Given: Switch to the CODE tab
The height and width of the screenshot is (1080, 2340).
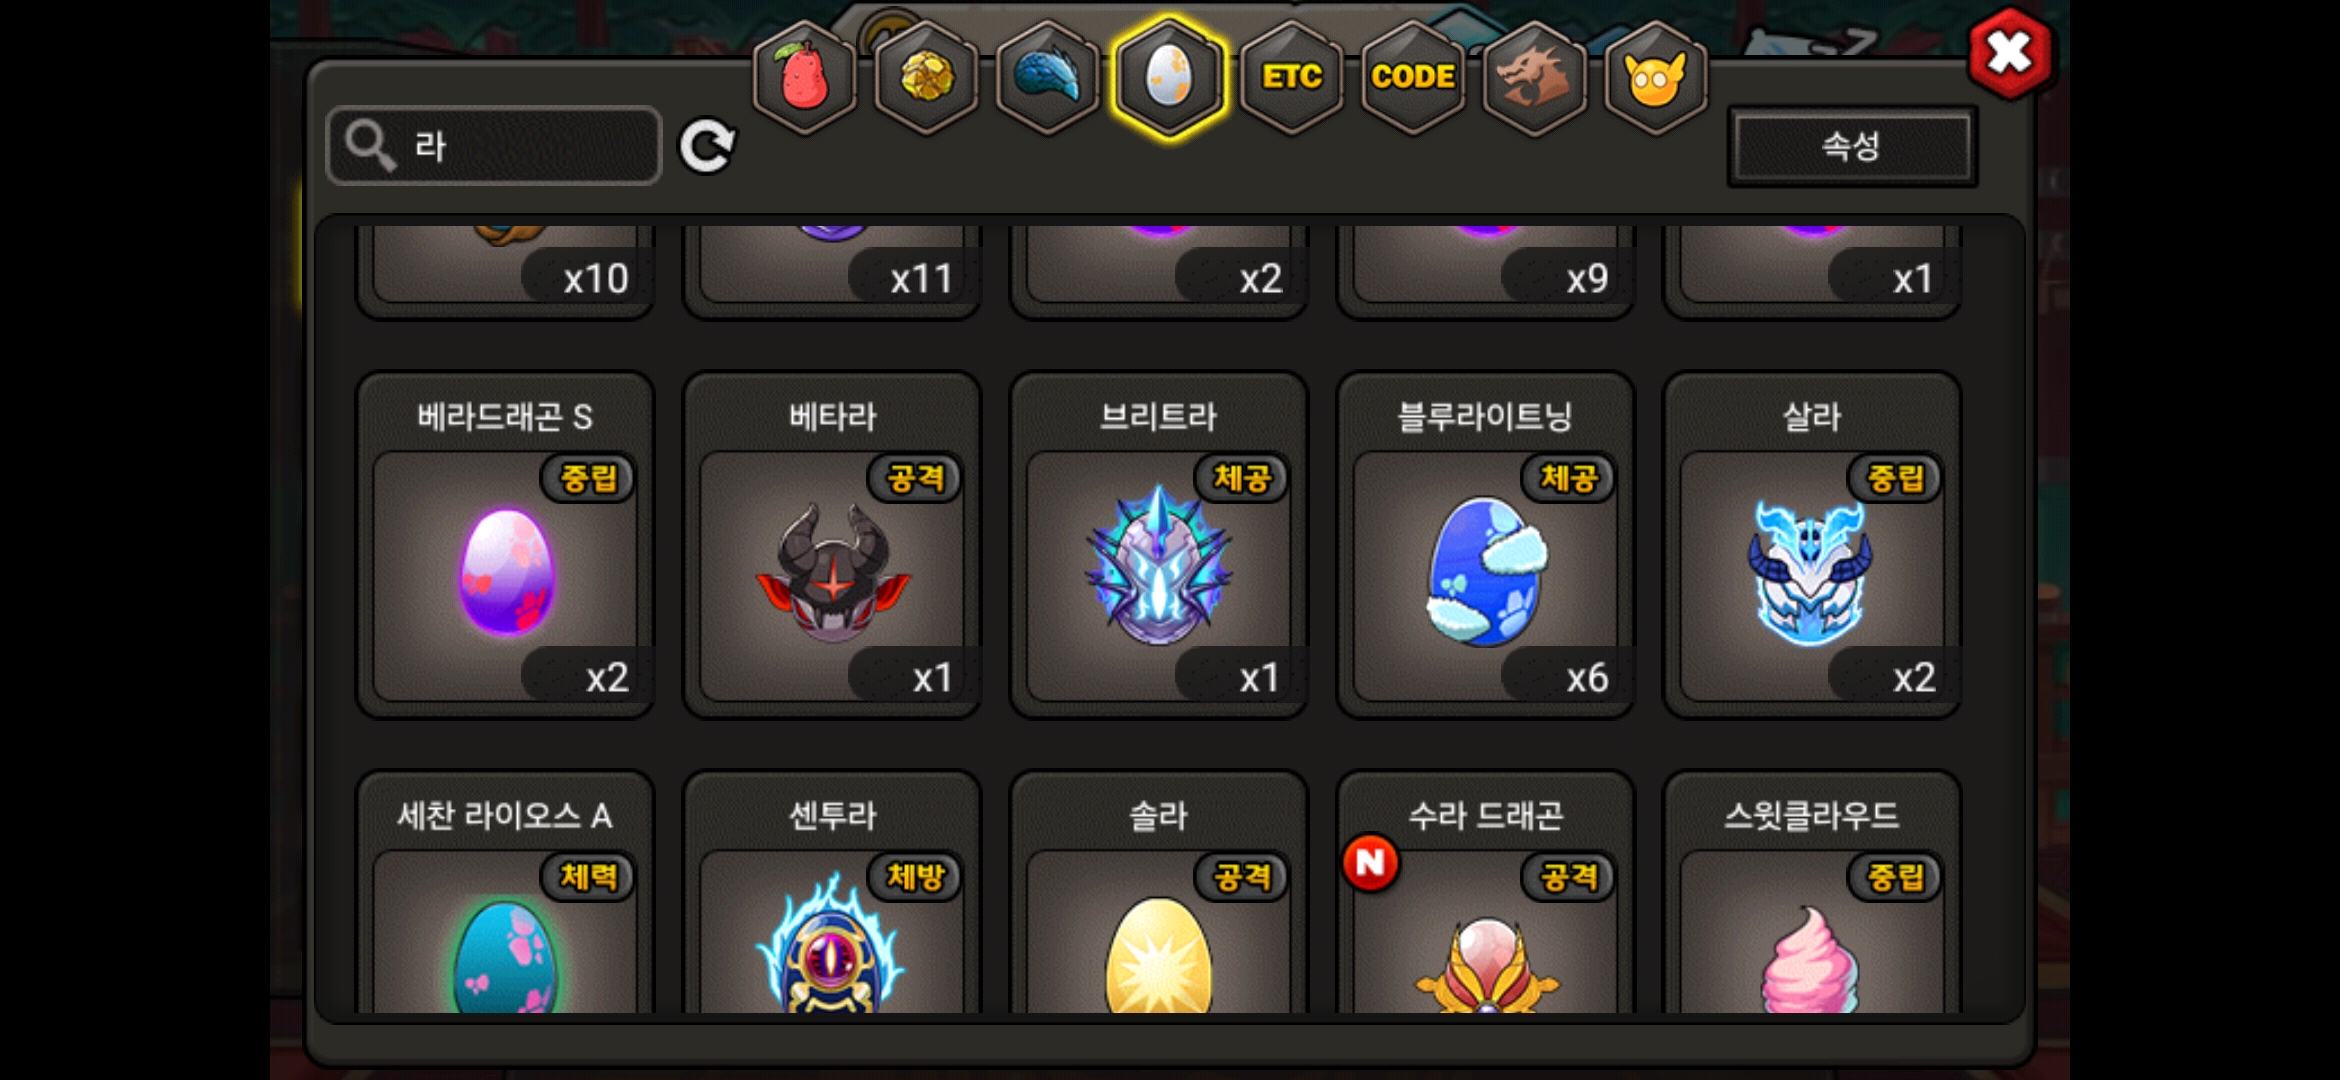Looking at the screenshot, I should click(1413, 77).
